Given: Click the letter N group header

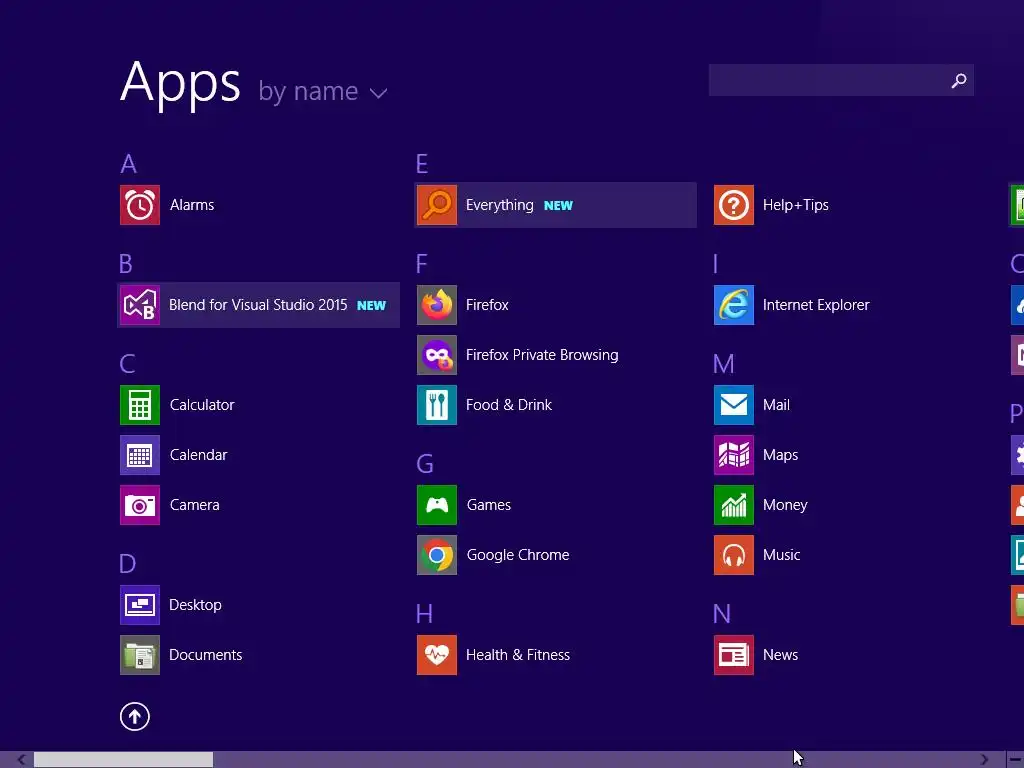Looking at the screenshot, I should (722, 614).
